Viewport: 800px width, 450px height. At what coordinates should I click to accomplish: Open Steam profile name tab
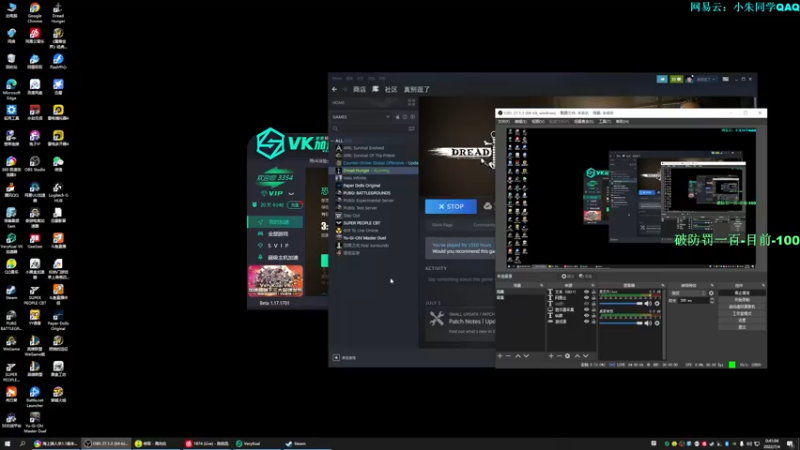417,89
